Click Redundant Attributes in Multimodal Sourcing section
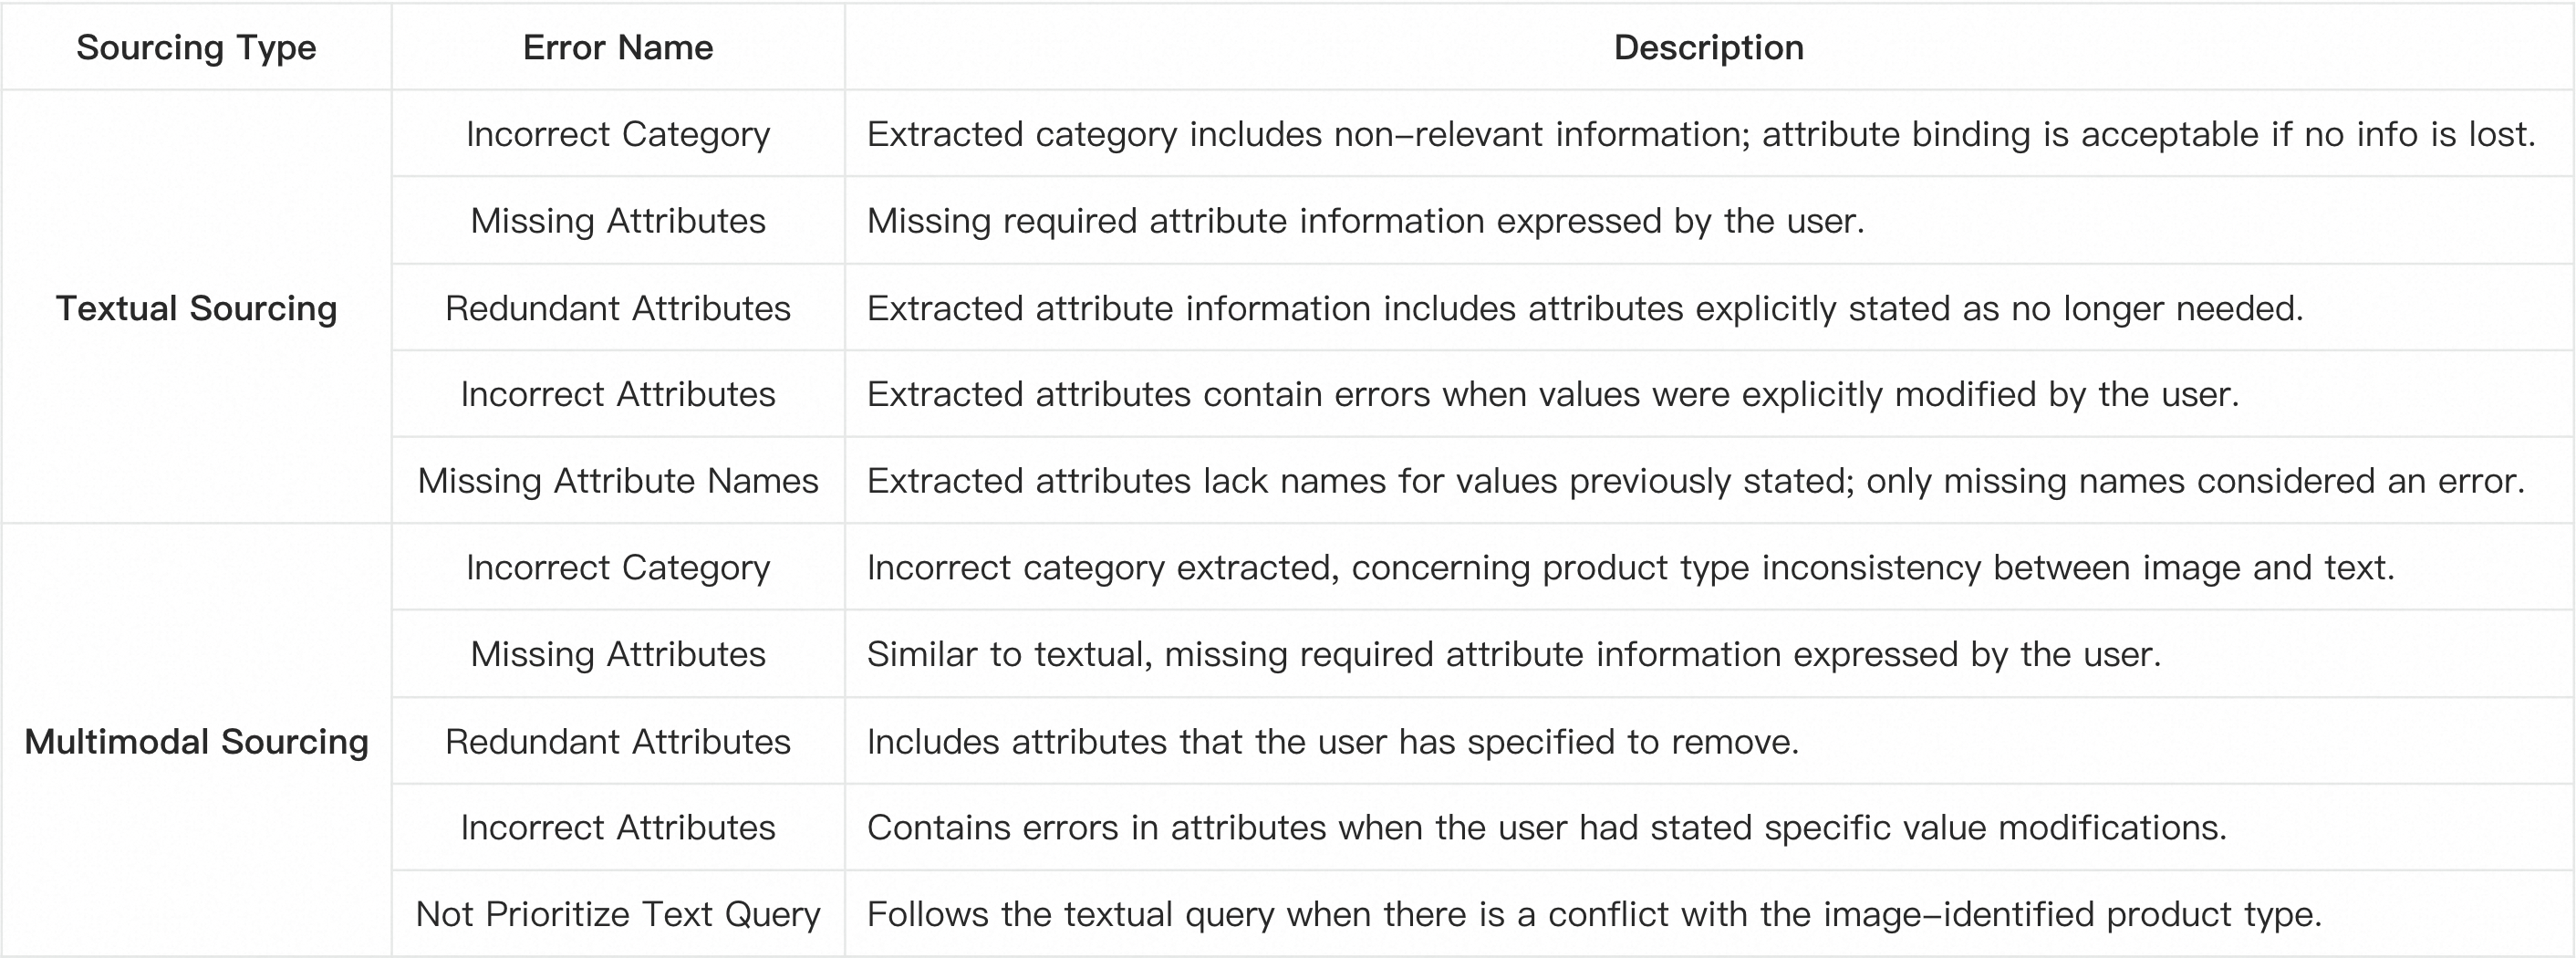 [x=618, y=741]
